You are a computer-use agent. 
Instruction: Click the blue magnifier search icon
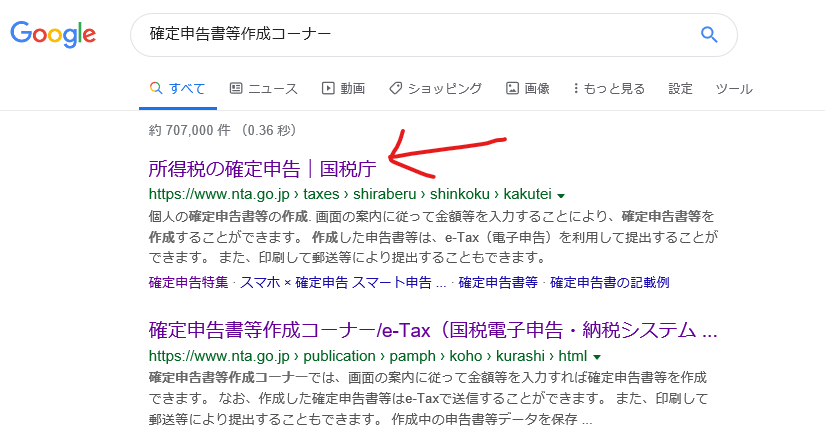coord(709,35)
